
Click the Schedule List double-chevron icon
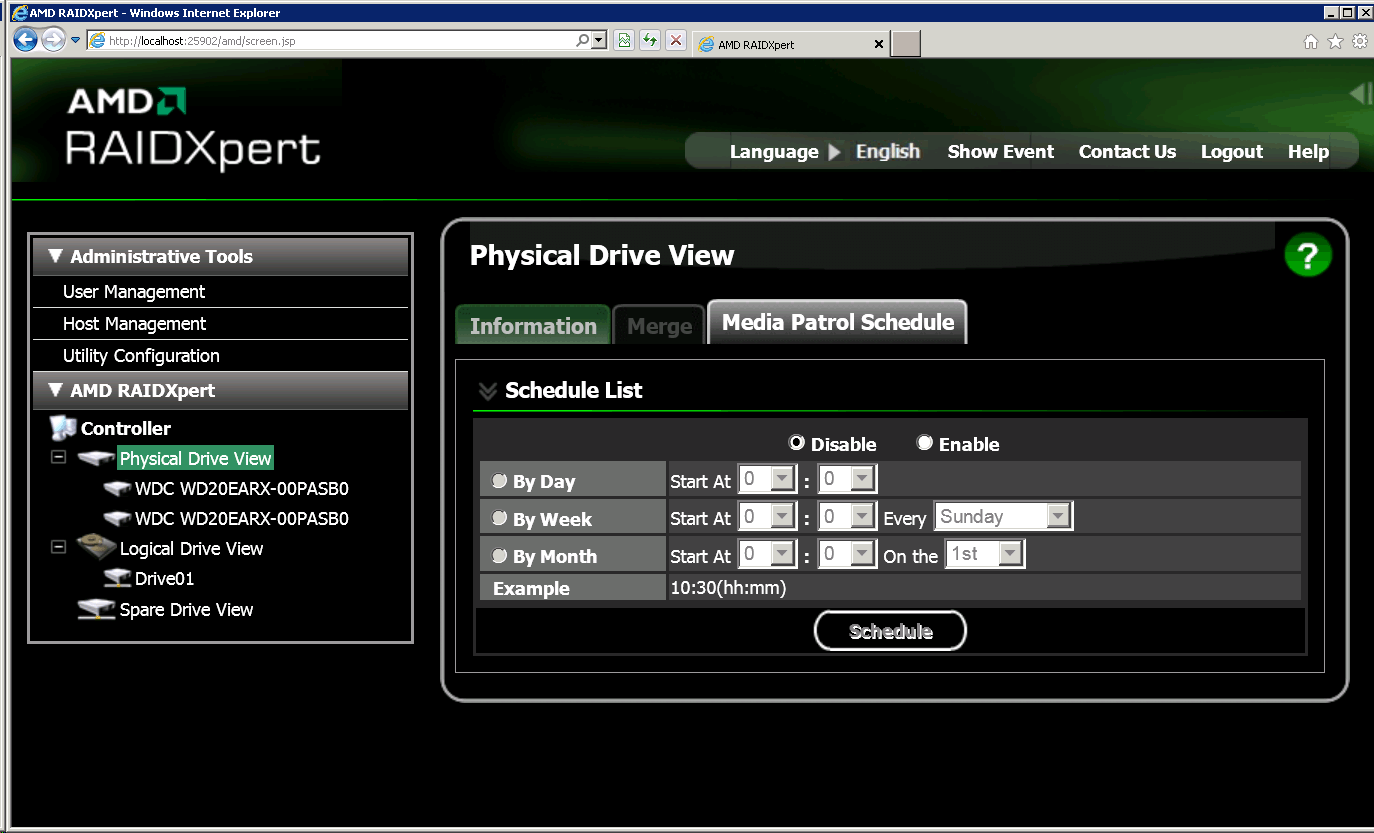(488, 391)
